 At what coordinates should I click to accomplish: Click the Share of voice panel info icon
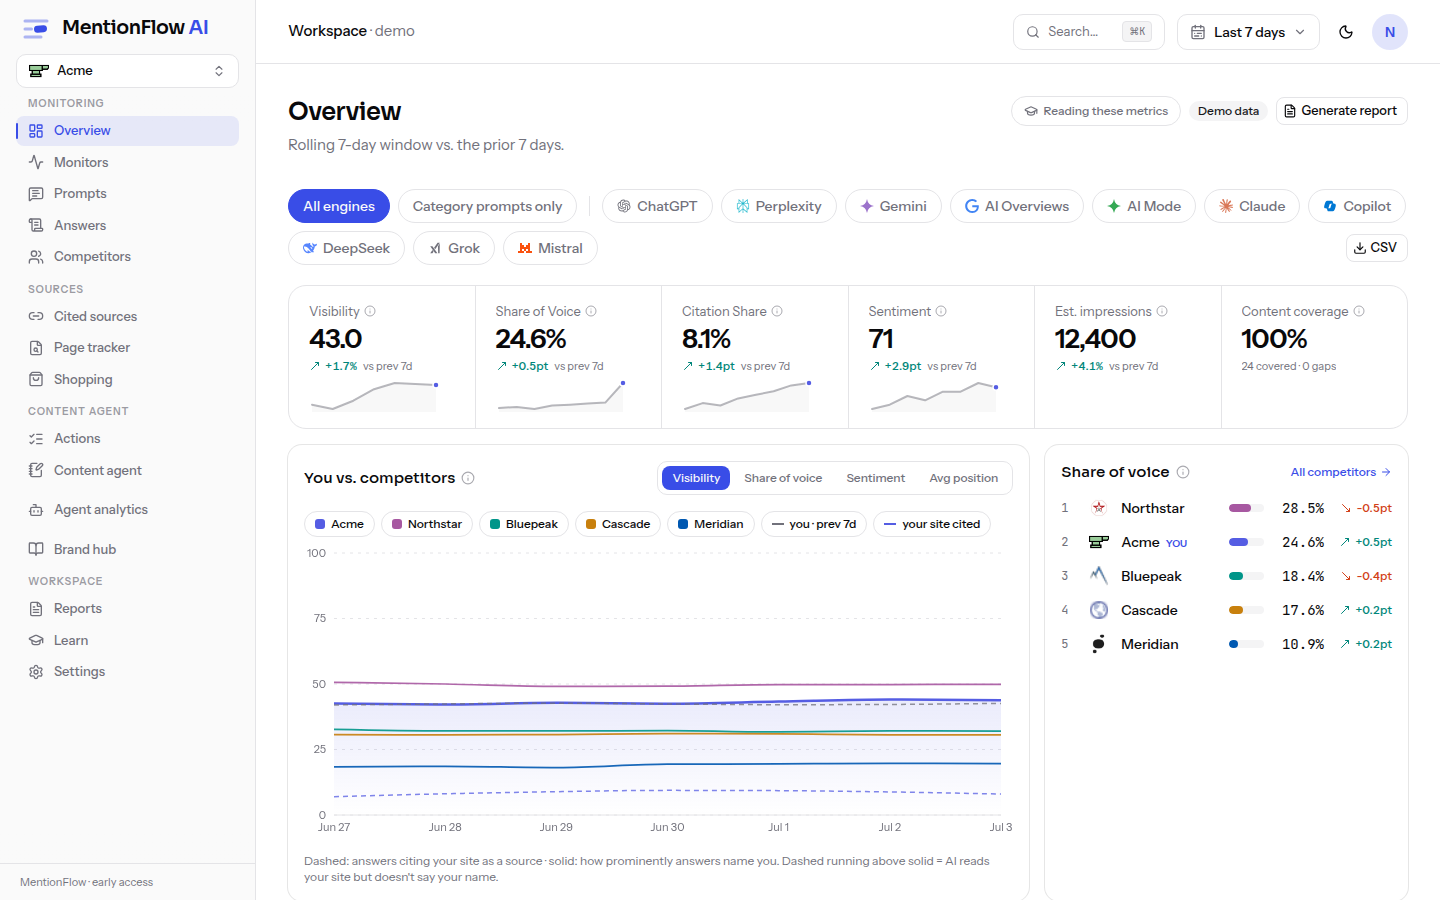(x=1183, y=472)
